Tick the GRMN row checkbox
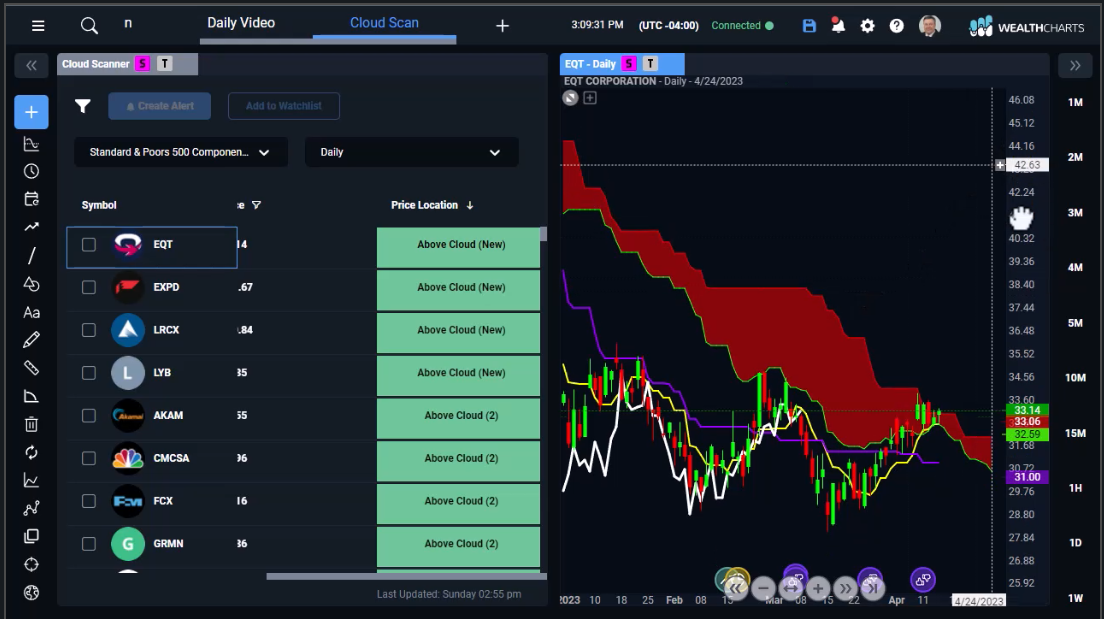 89,544
